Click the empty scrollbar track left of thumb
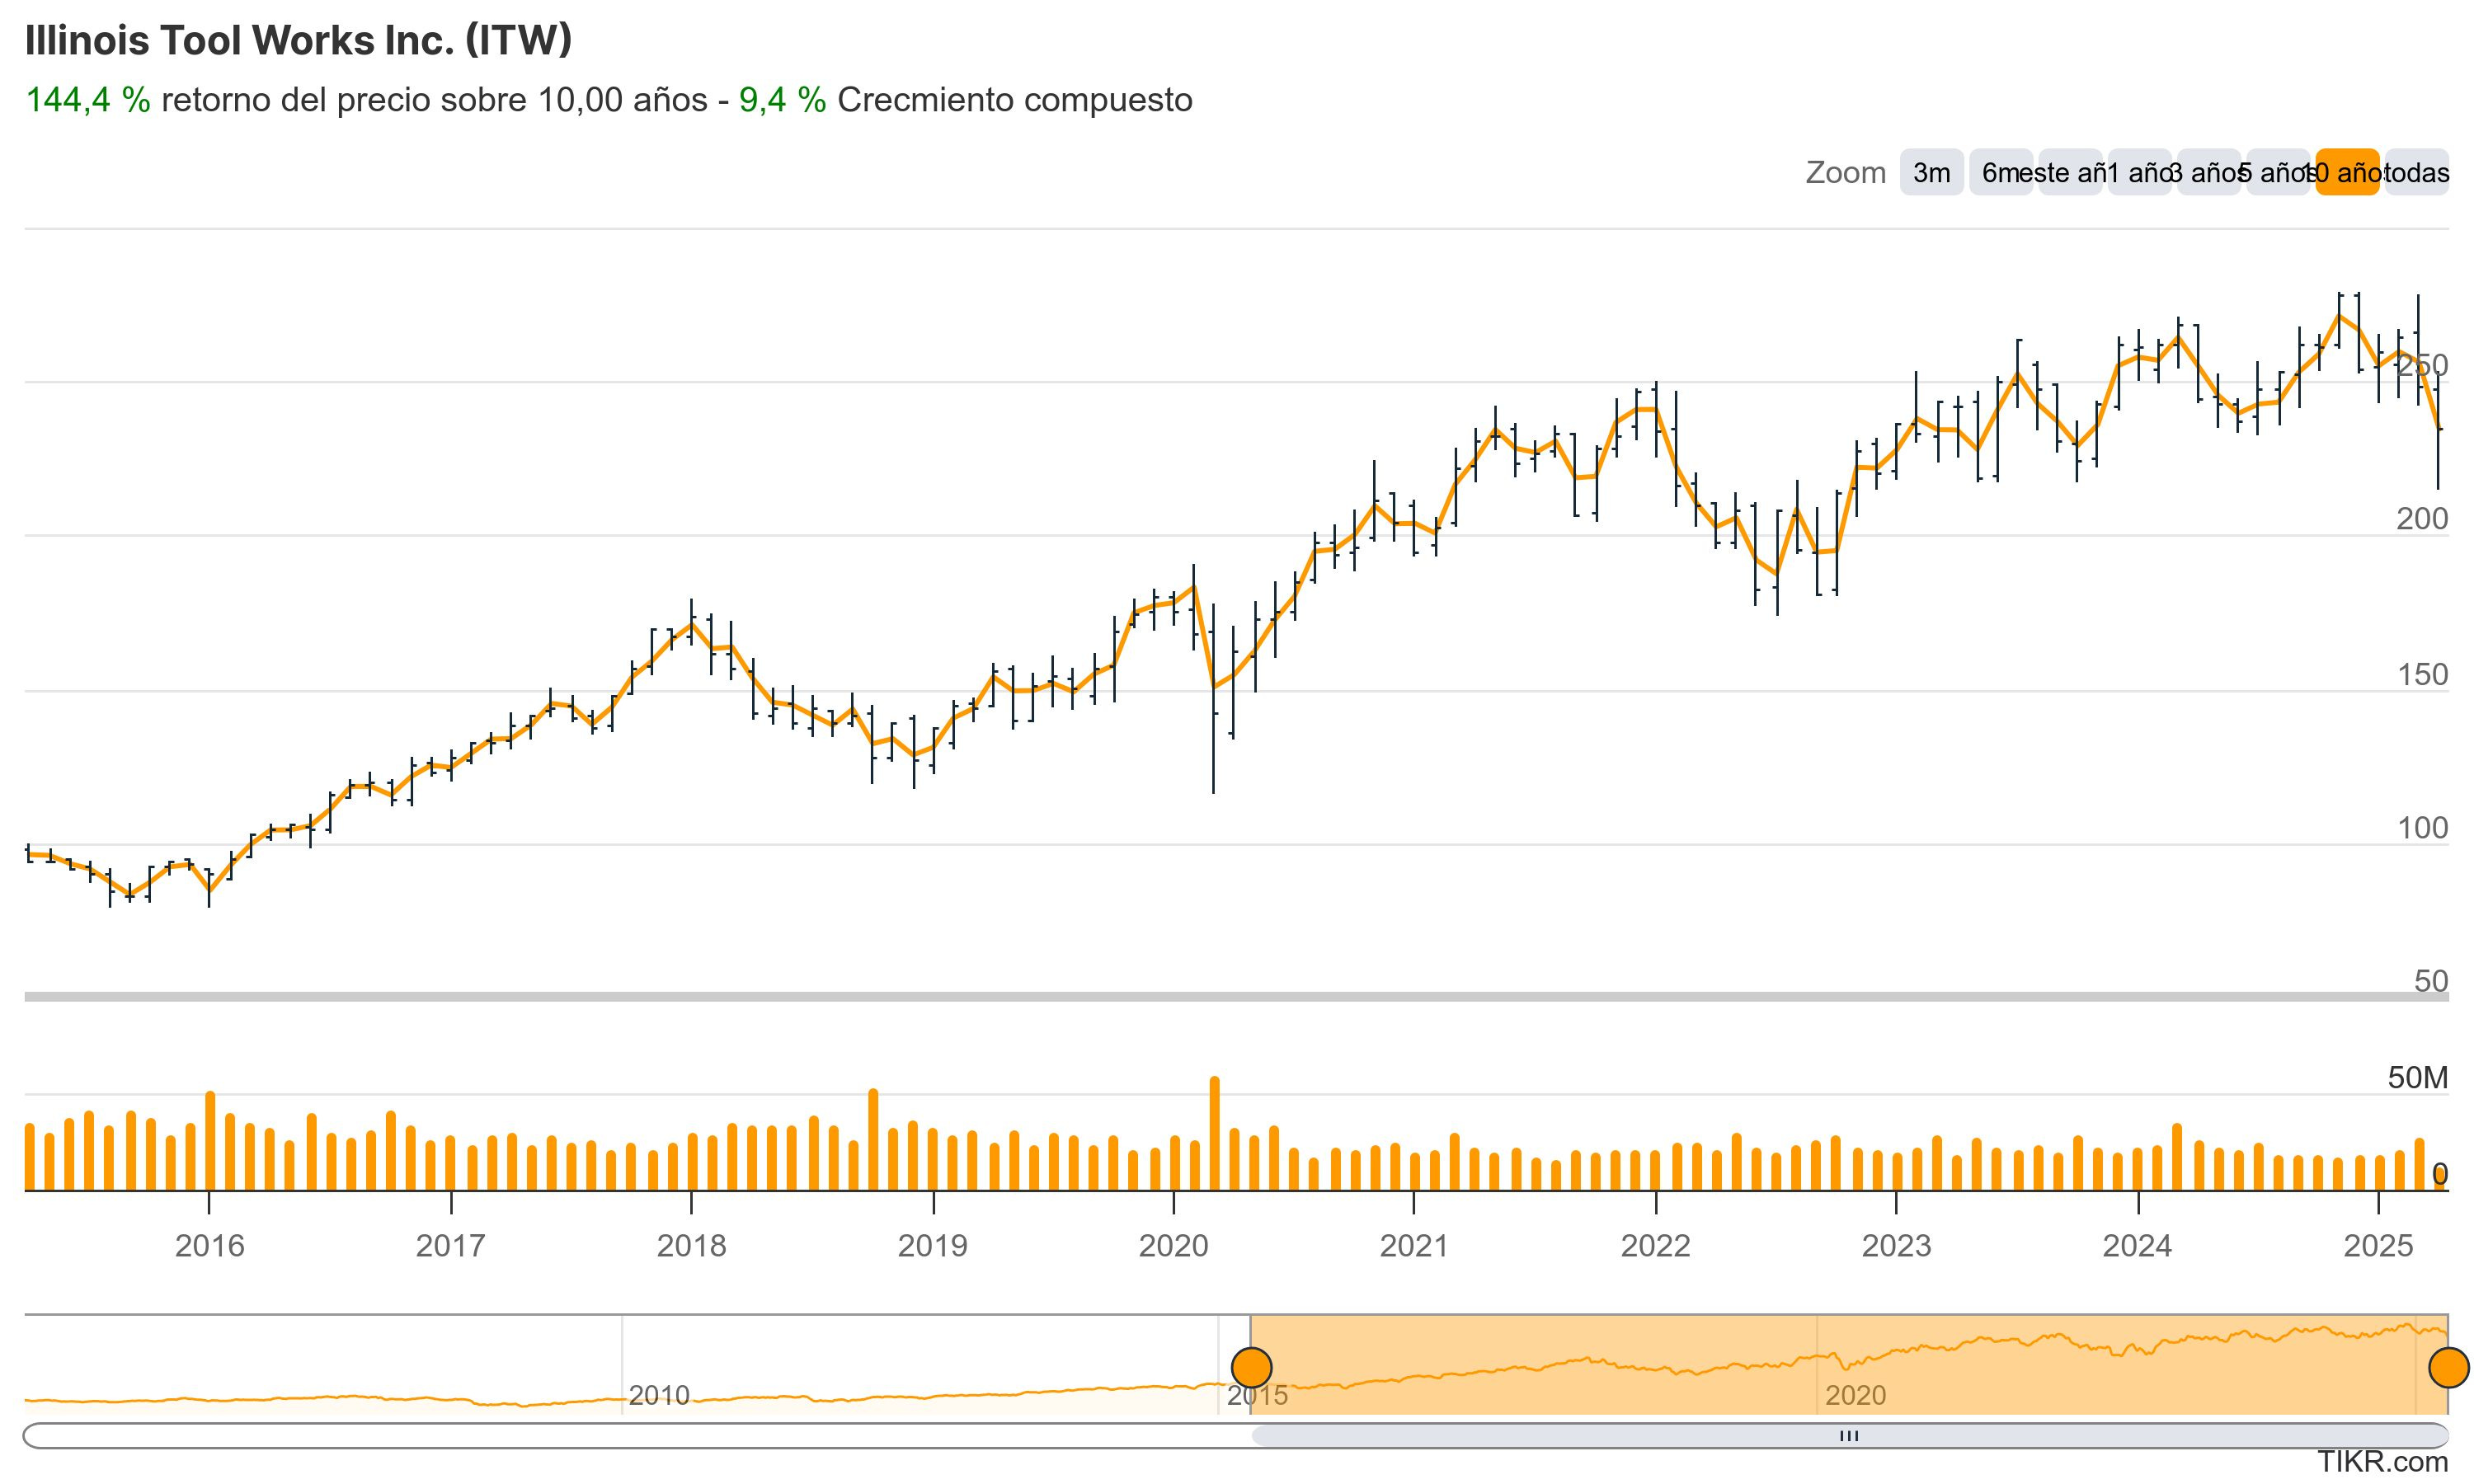 (x=636, y=1436)
